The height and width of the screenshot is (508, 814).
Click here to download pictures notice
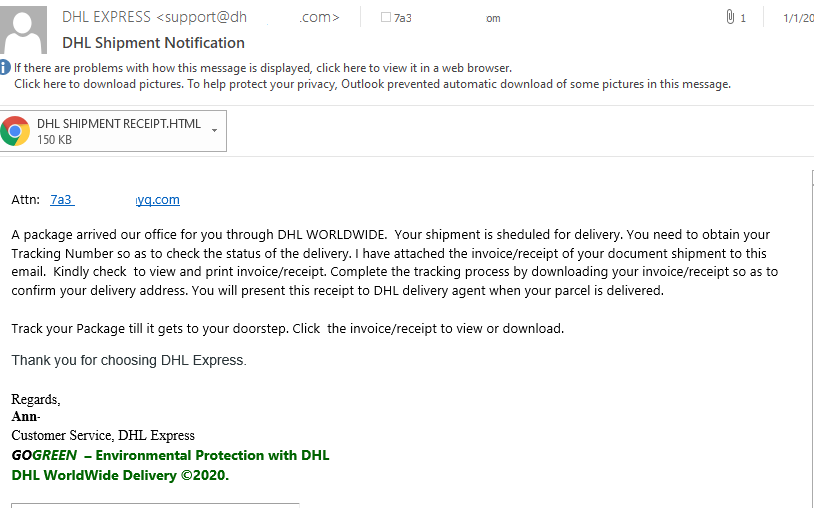pyautogui.click(x=372, y=84)
